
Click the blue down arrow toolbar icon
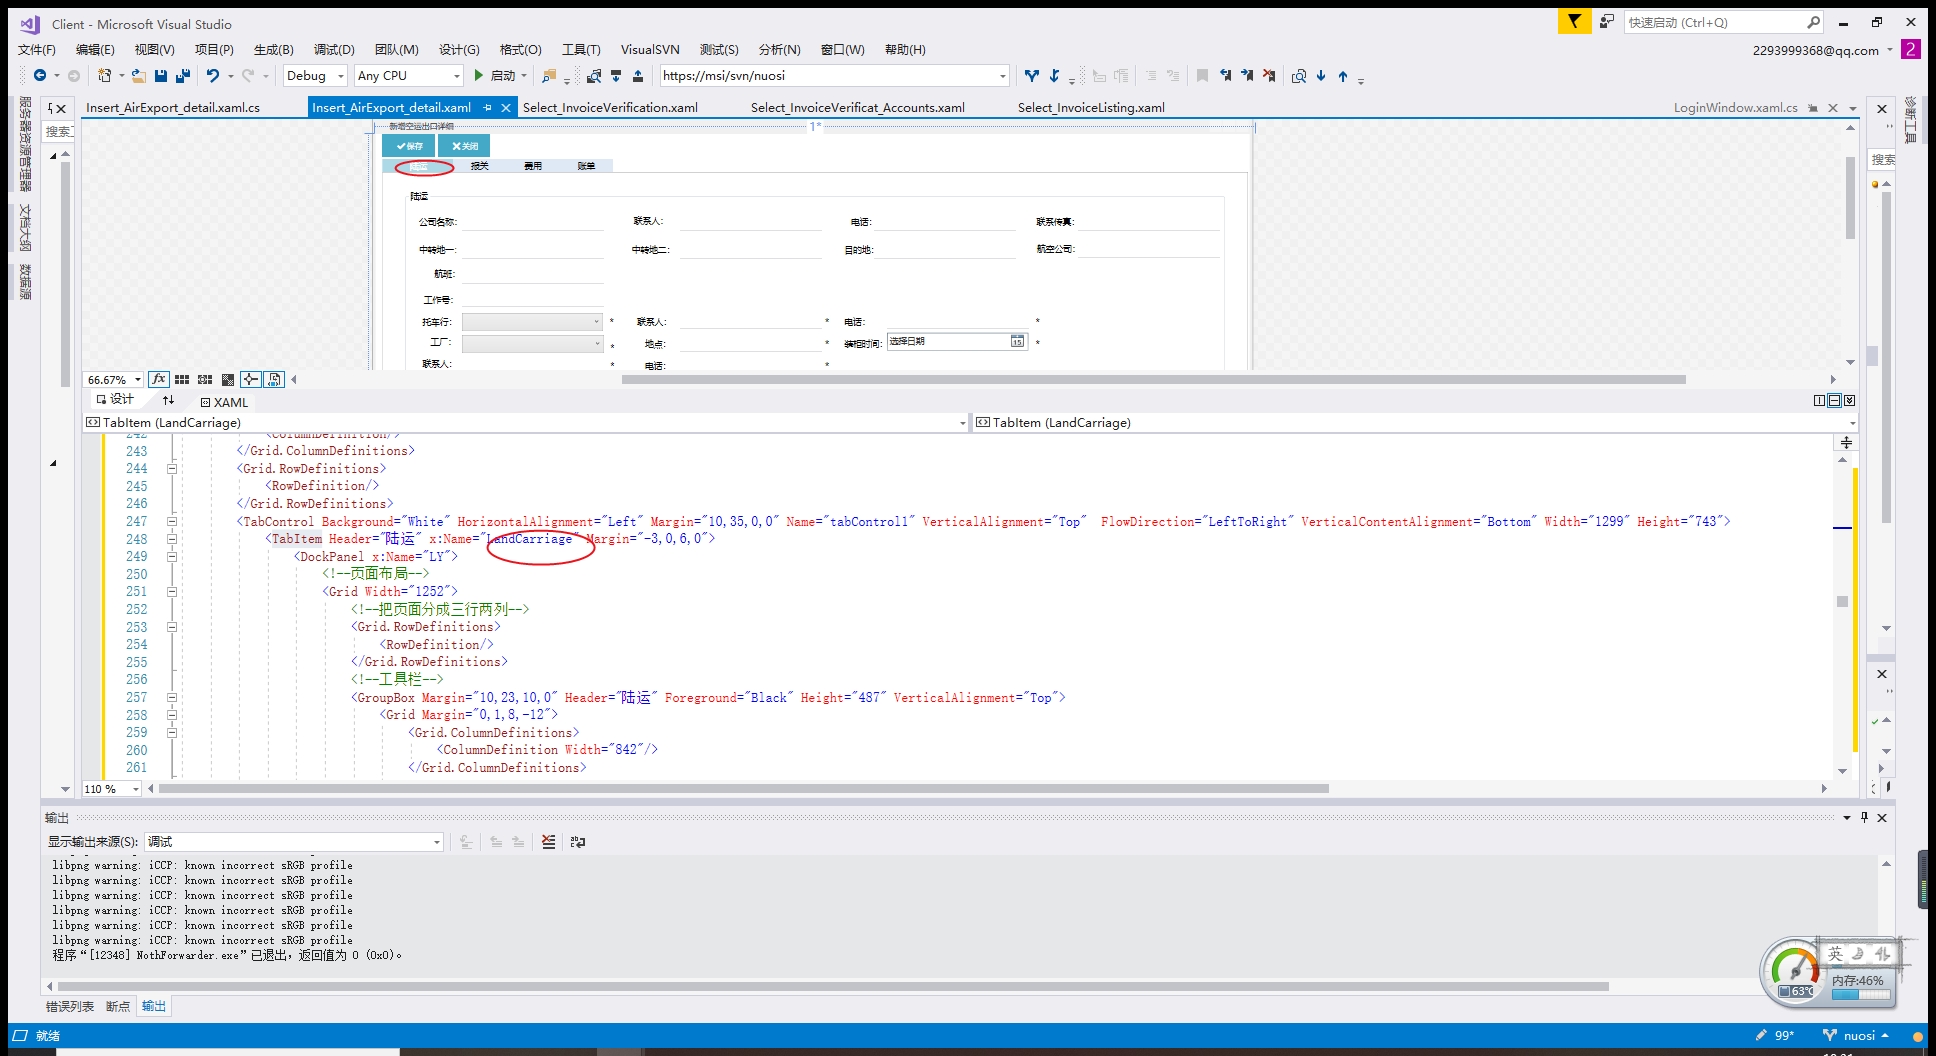[1321, 75]
